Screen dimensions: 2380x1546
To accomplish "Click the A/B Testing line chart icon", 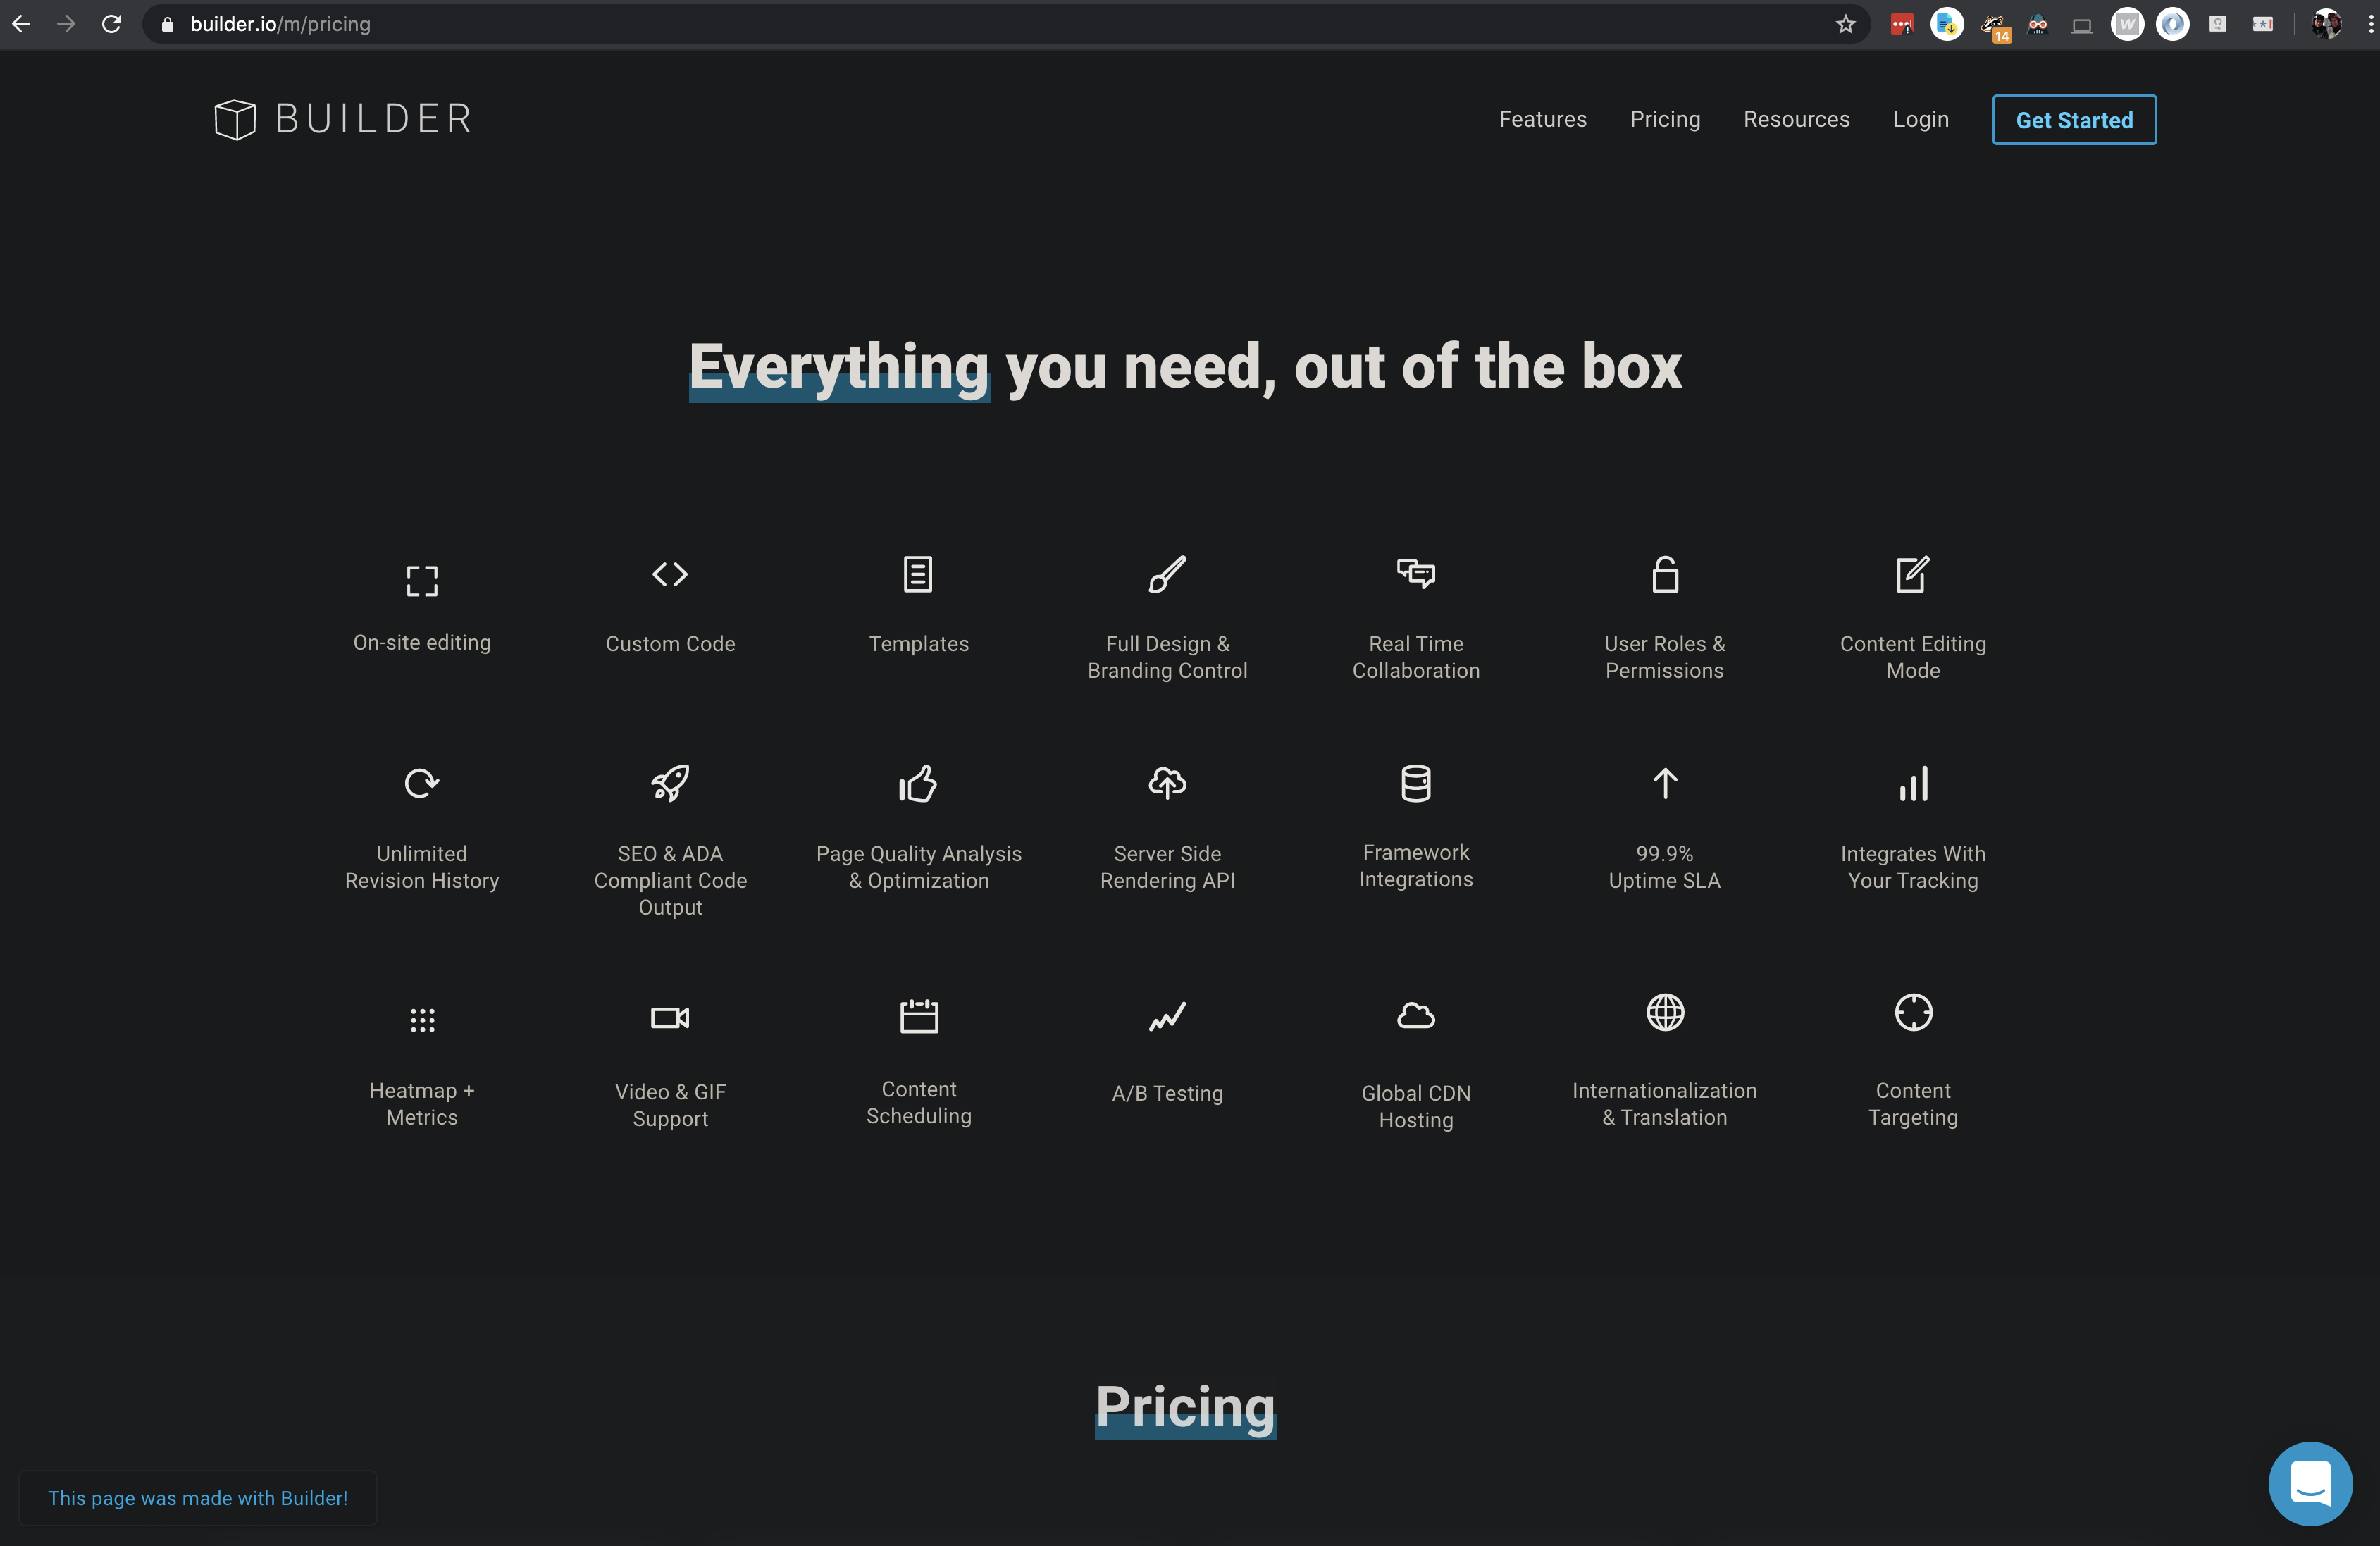I will pos(1167,1018).
